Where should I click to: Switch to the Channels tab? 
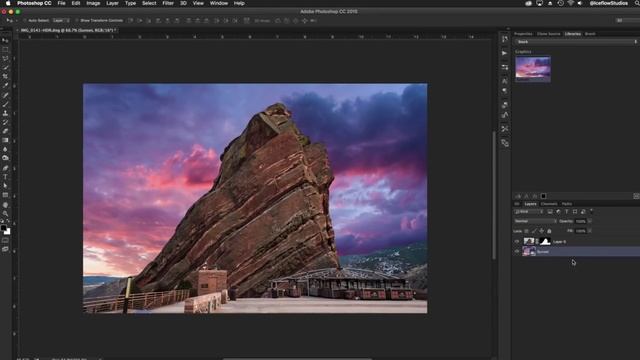(549, 204)
